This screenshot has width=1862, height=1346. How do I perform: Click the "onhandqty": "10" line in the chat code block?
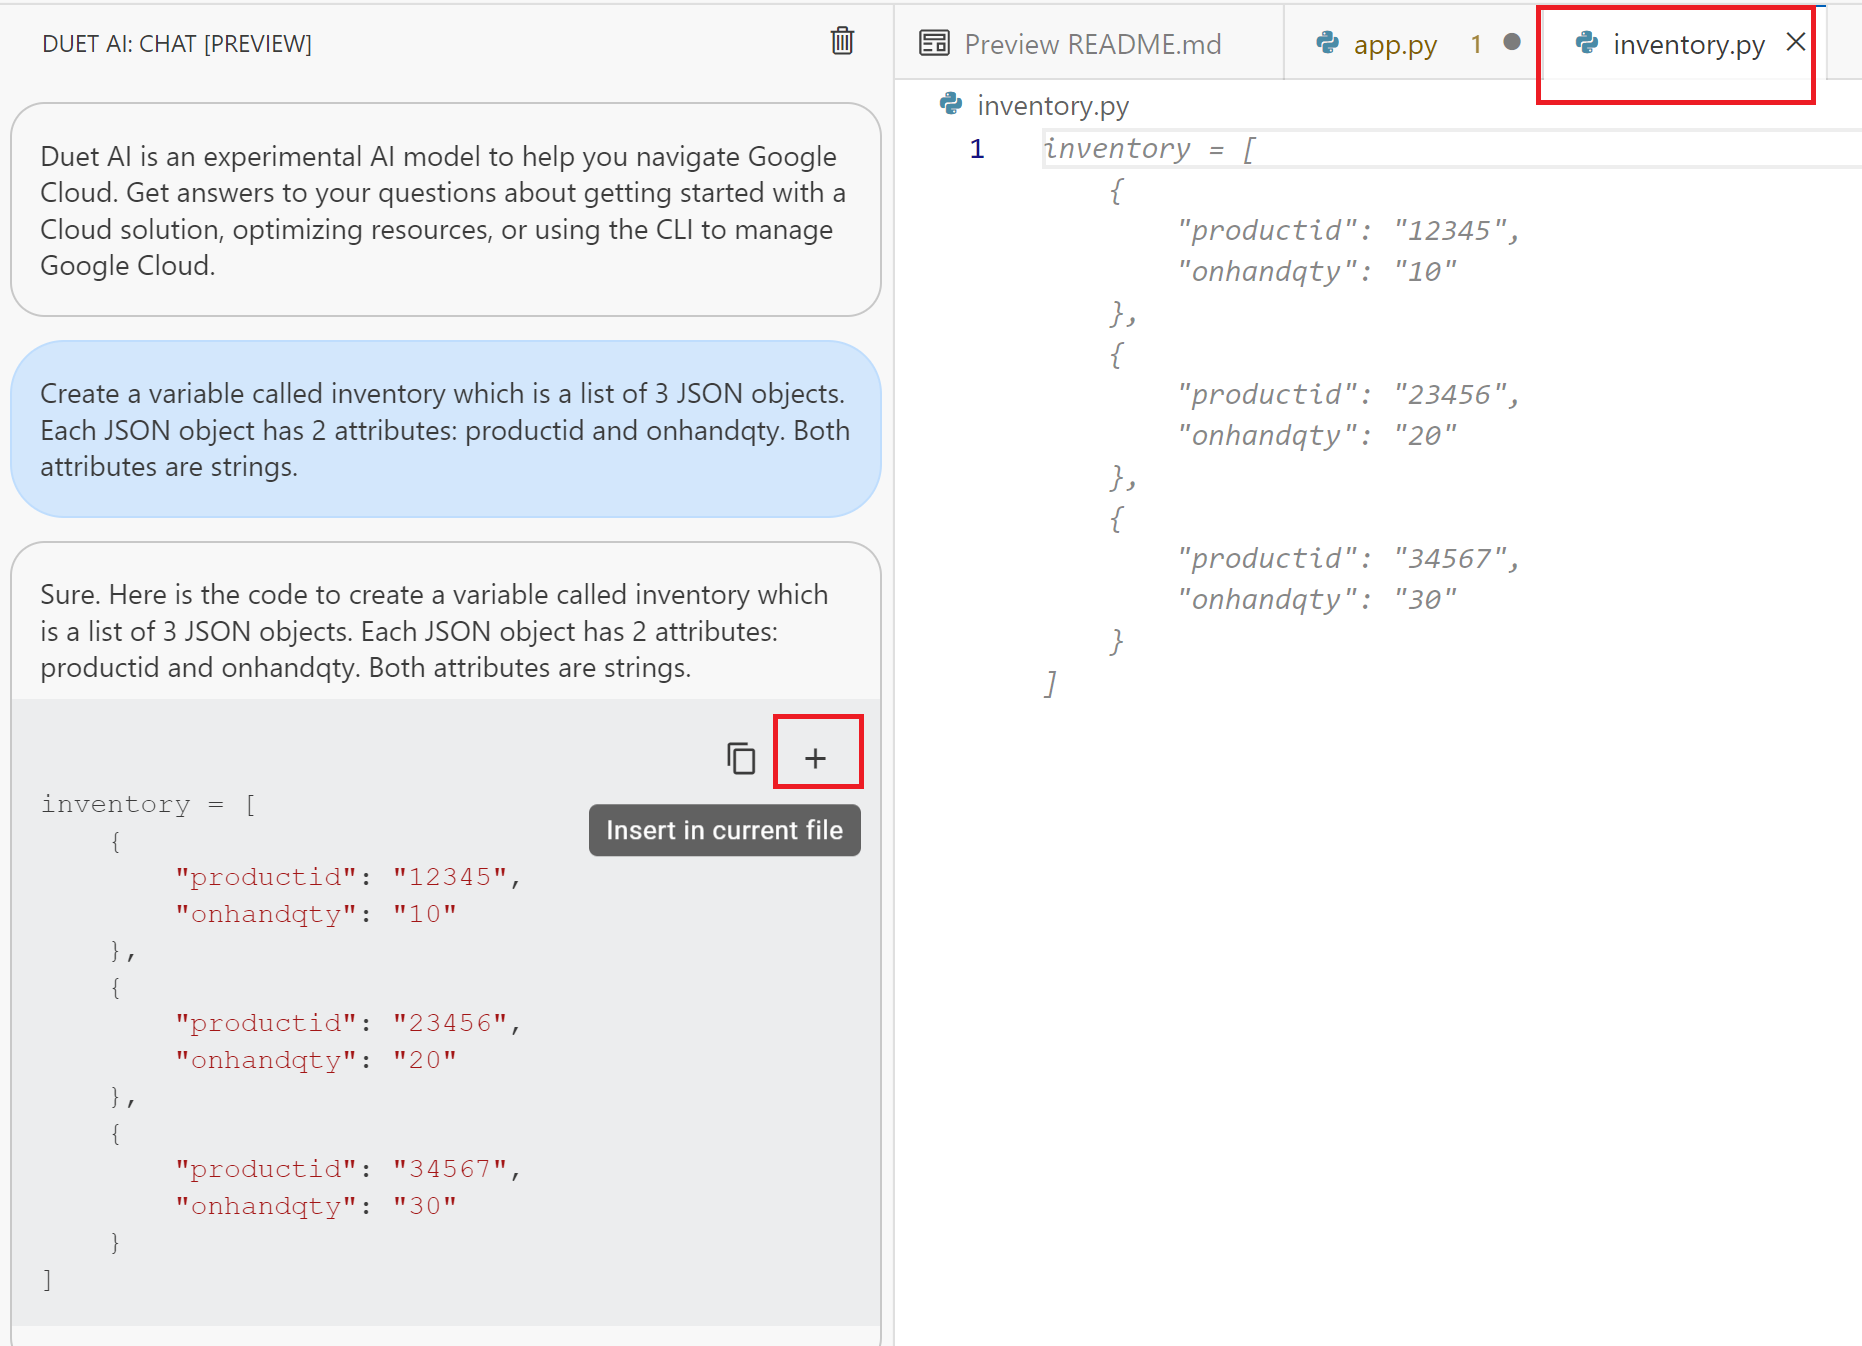point(316,914)
